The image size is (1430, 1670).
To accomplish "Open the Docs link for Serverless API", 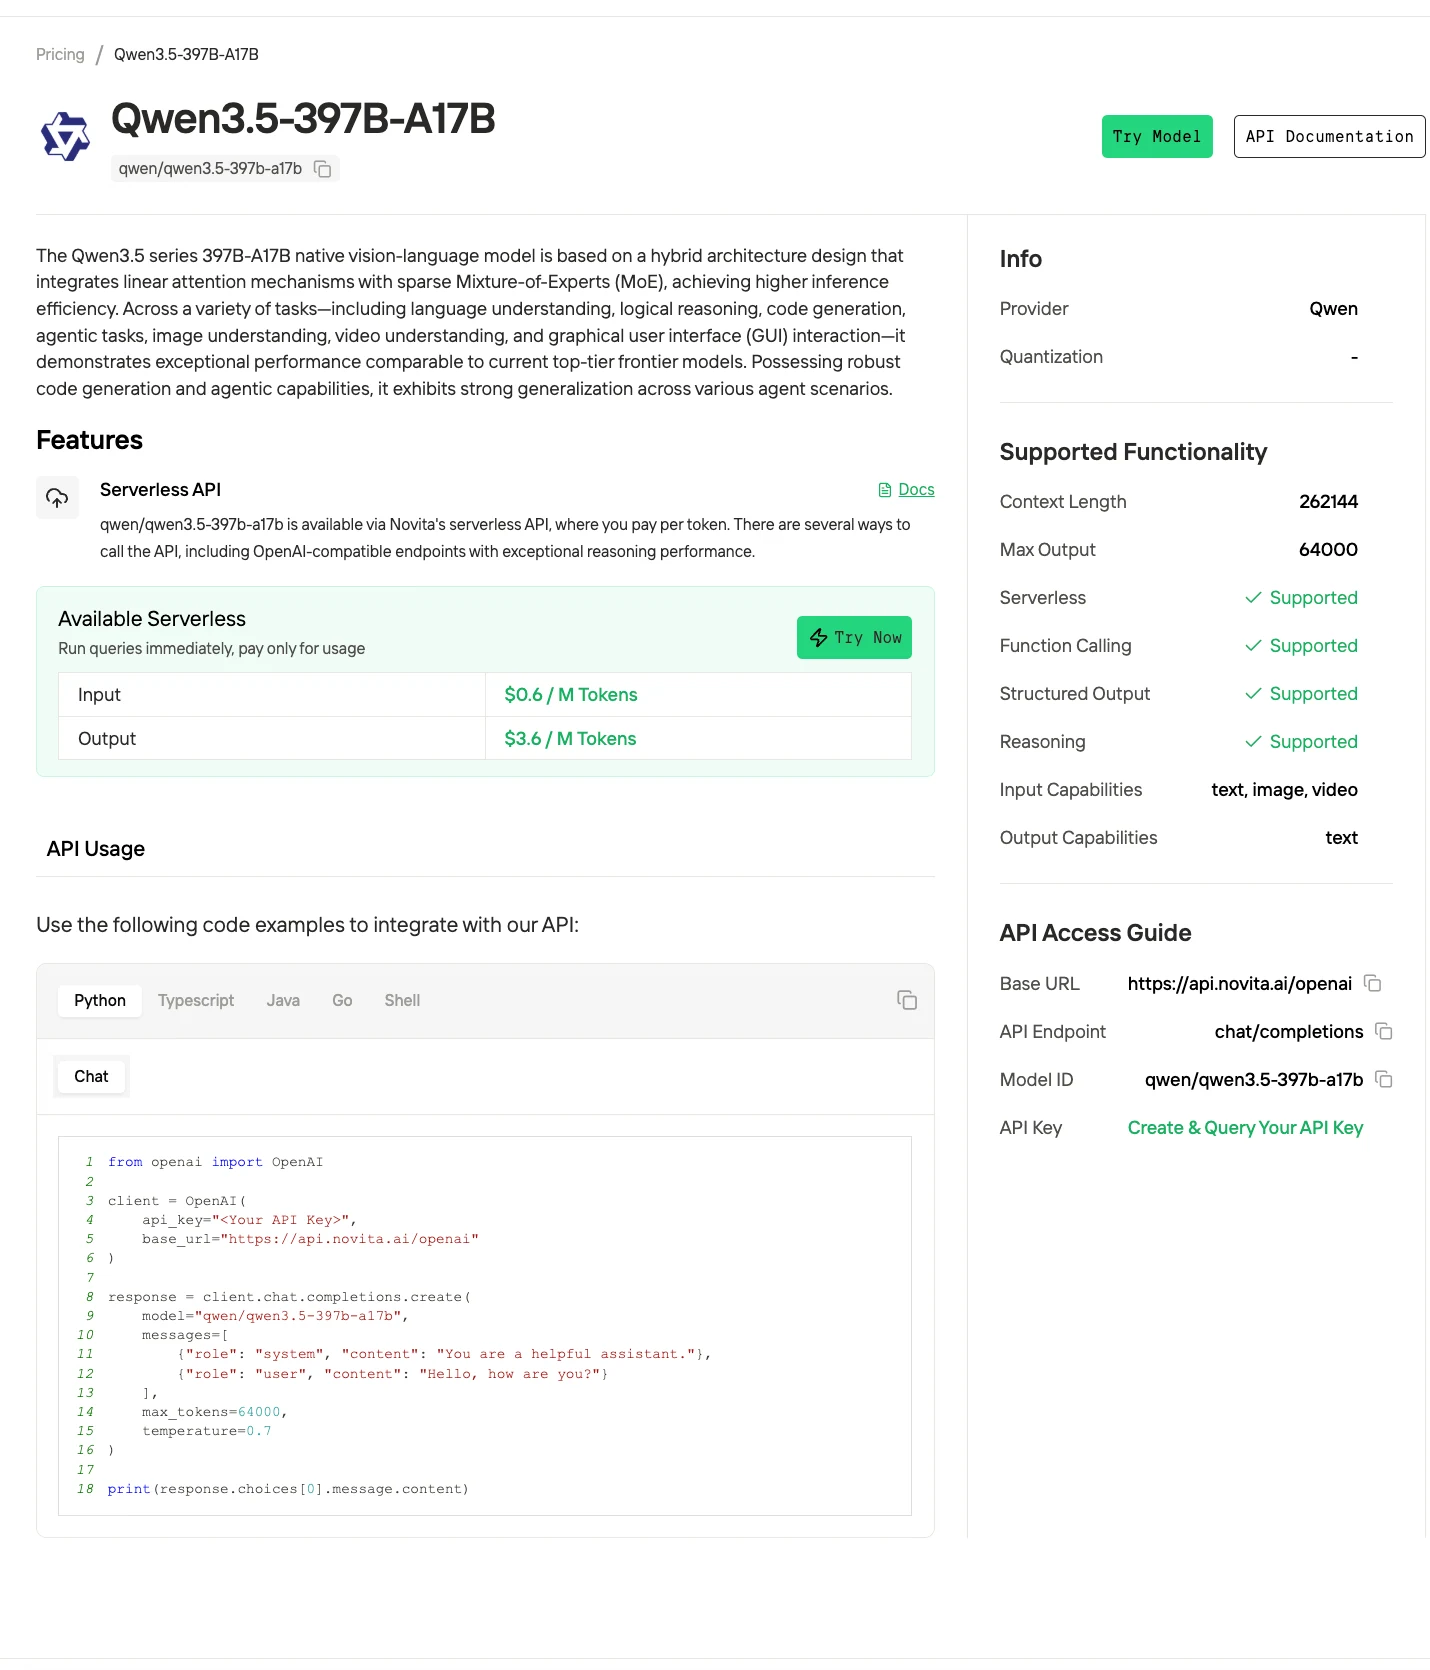I will [907, 489].
